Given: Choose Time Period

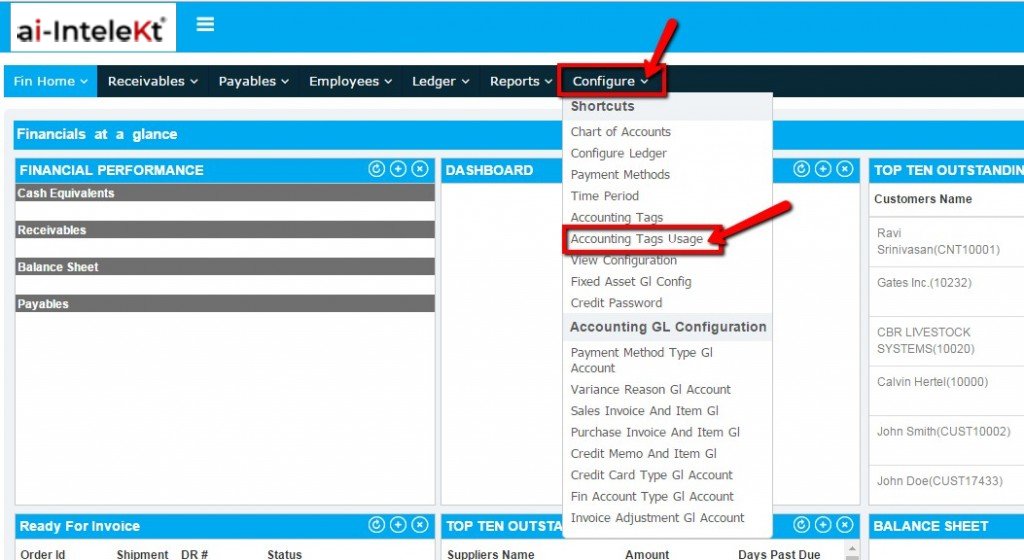Looking at the screenshot, I should click(x=604, y=196).
